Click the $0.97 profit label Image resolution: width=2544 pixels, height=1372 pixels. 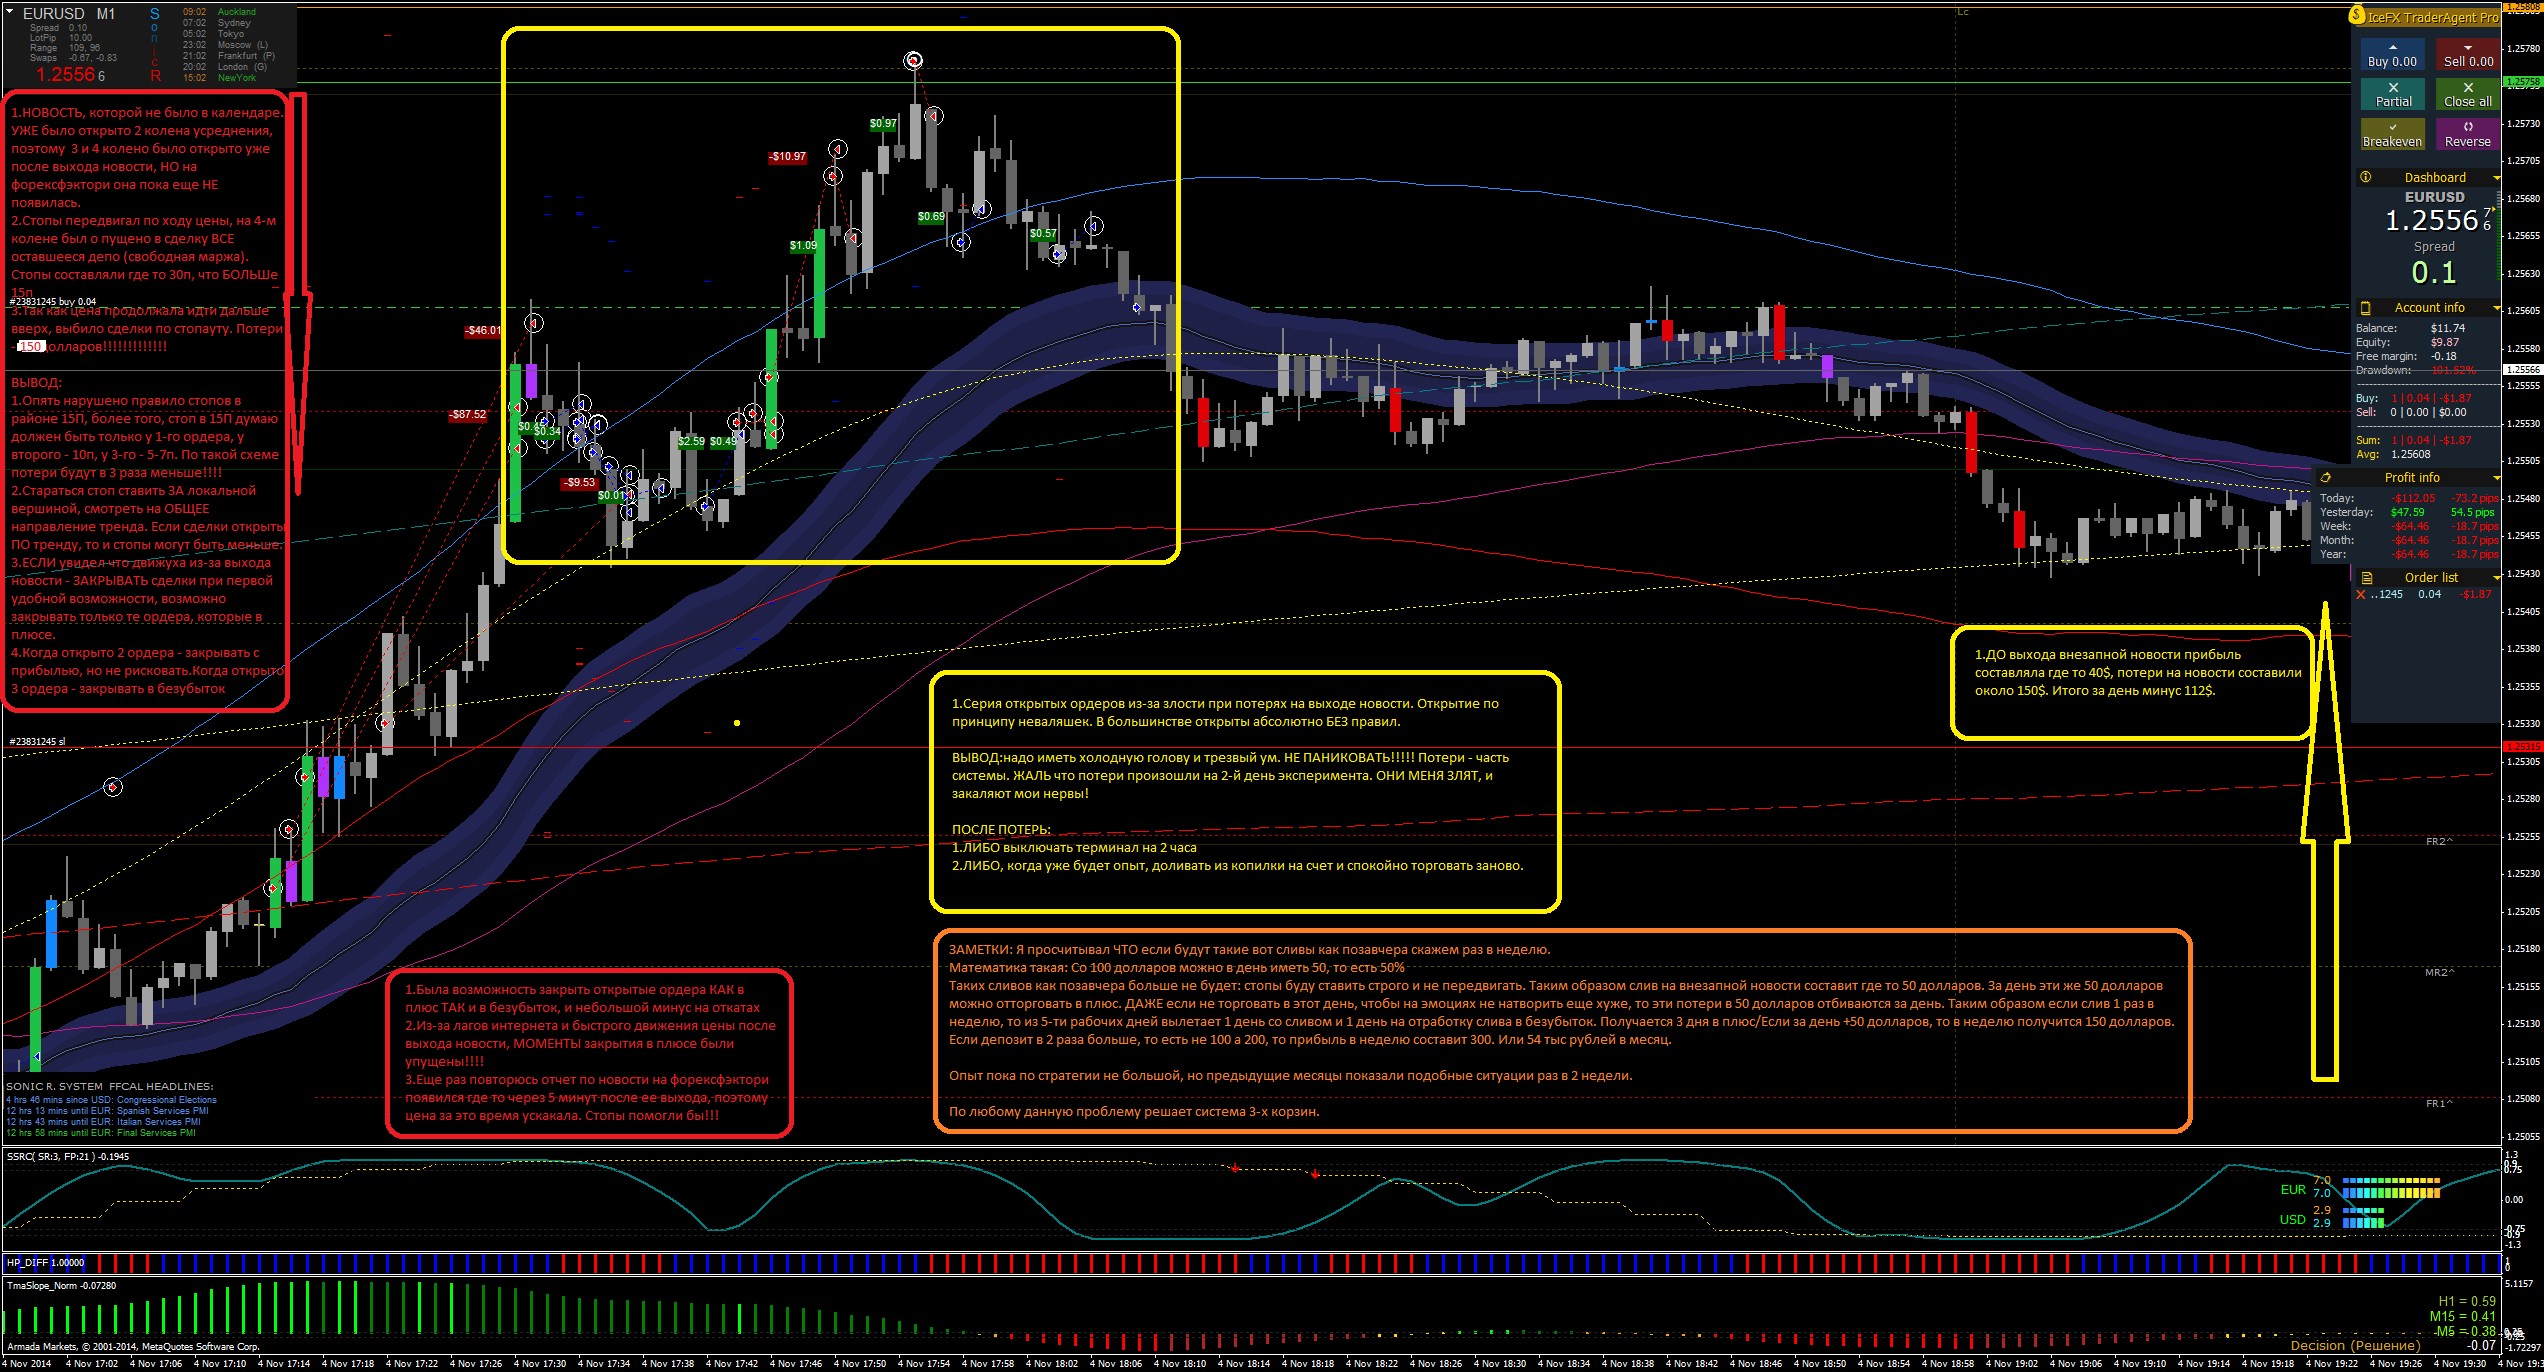point(883,124)
